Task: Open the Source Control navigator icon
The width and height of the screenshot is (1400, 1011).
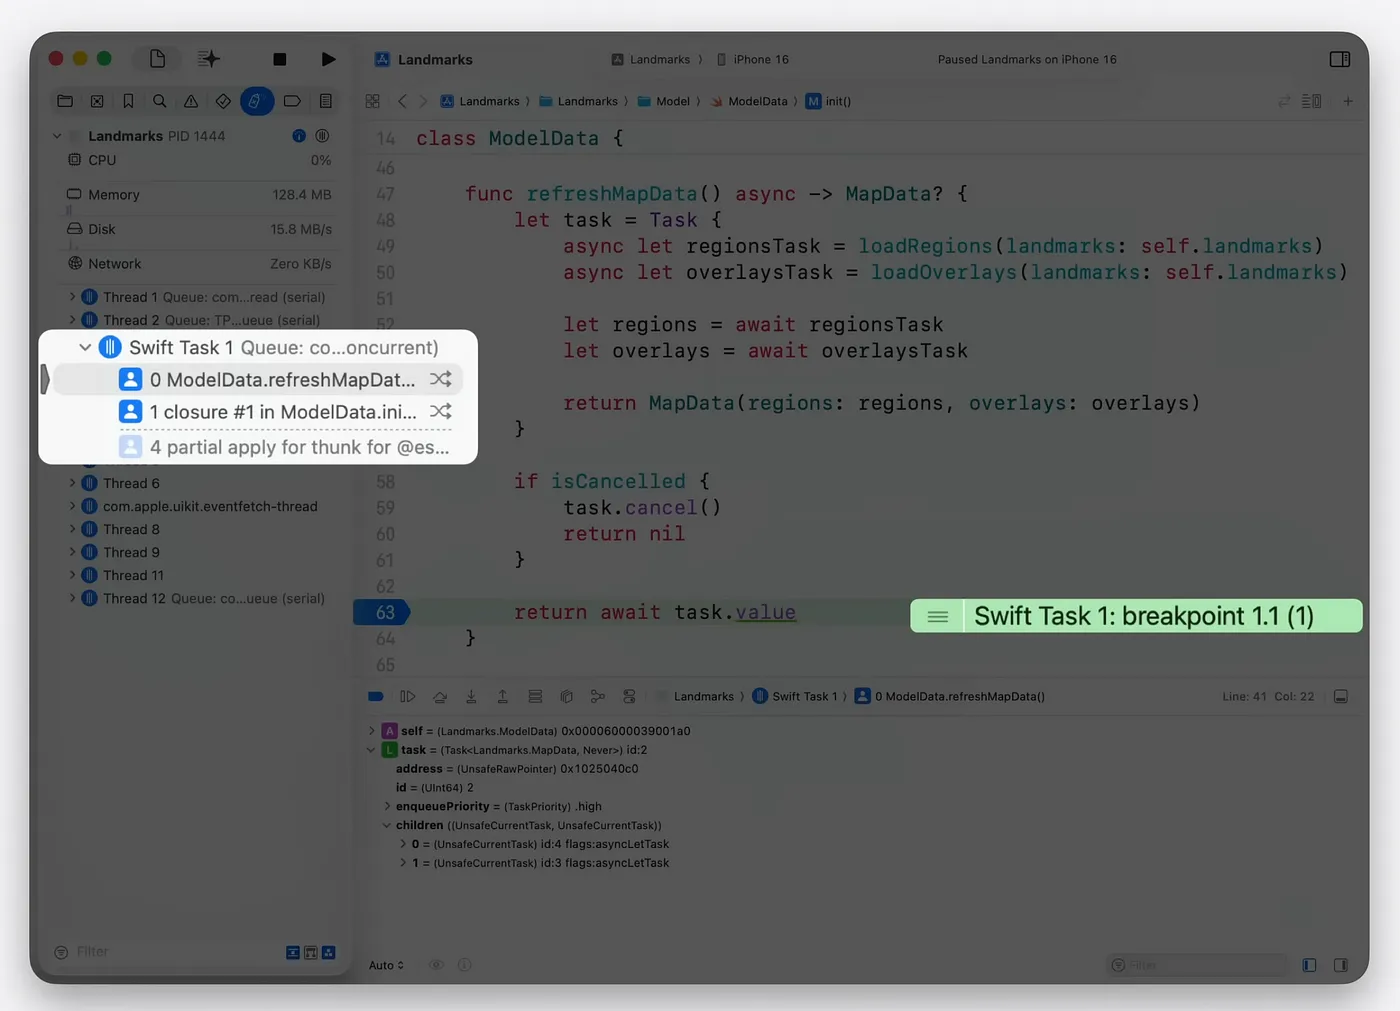Action: (97, 101)
